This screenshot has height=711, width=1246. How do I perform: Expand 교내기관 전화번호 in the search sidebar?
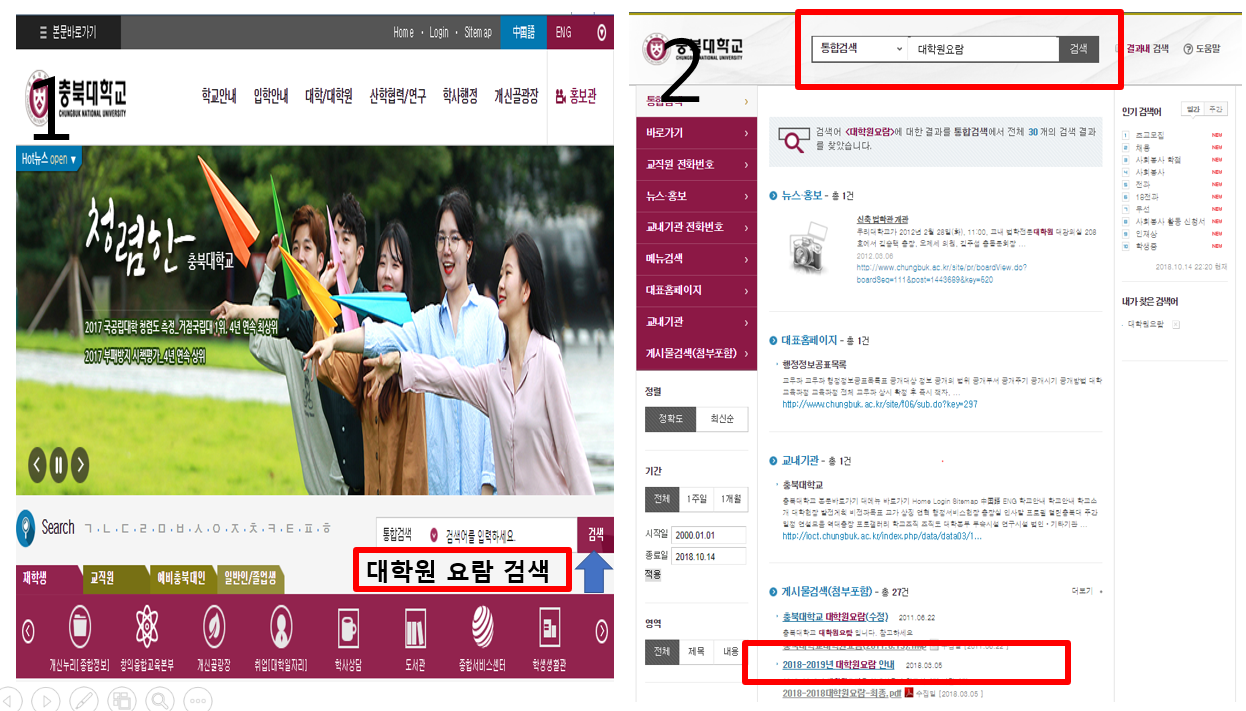696,227
